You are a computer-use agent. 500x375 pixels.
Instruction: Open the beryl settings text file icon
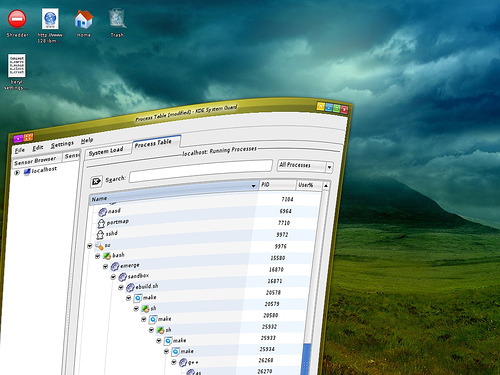(17, 66)
